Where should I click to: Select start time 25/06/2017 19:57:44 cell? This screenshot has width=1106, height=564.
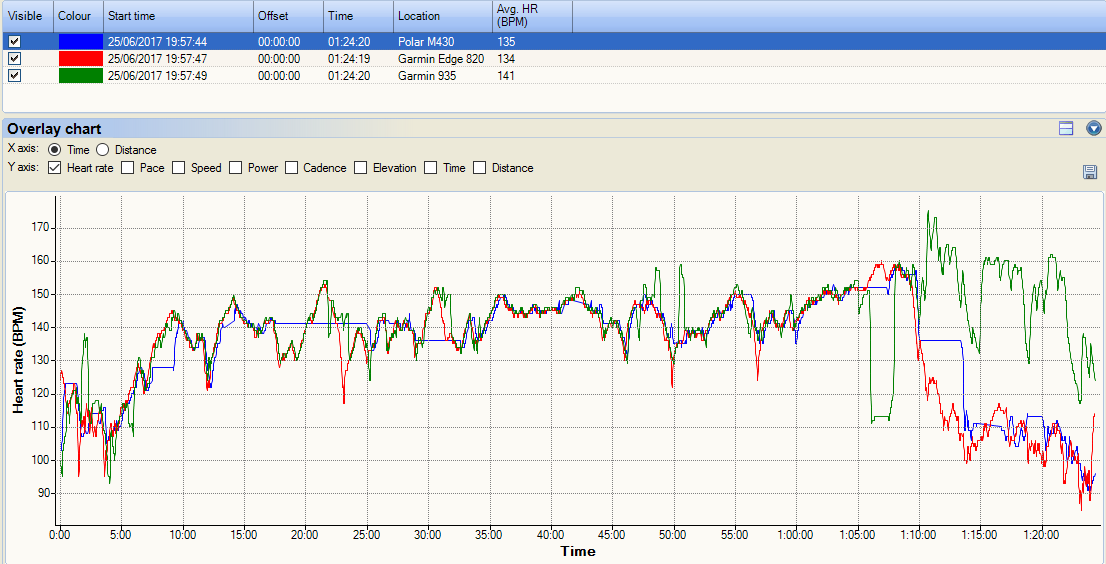click(157, 42)
